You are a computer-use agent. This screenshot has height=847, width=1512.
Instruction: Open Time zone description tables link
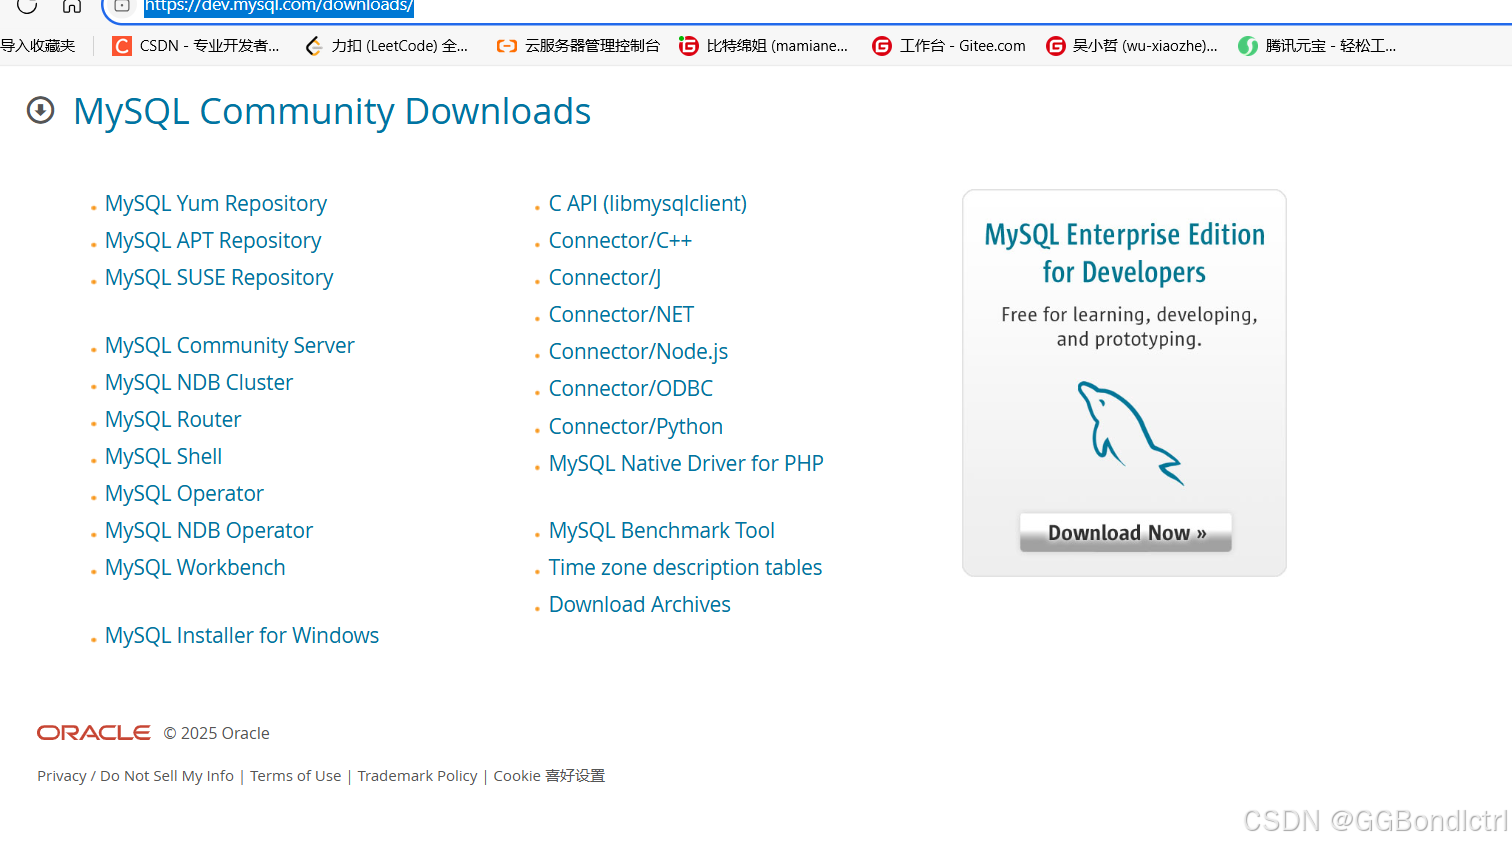click(x=685, y=567)
